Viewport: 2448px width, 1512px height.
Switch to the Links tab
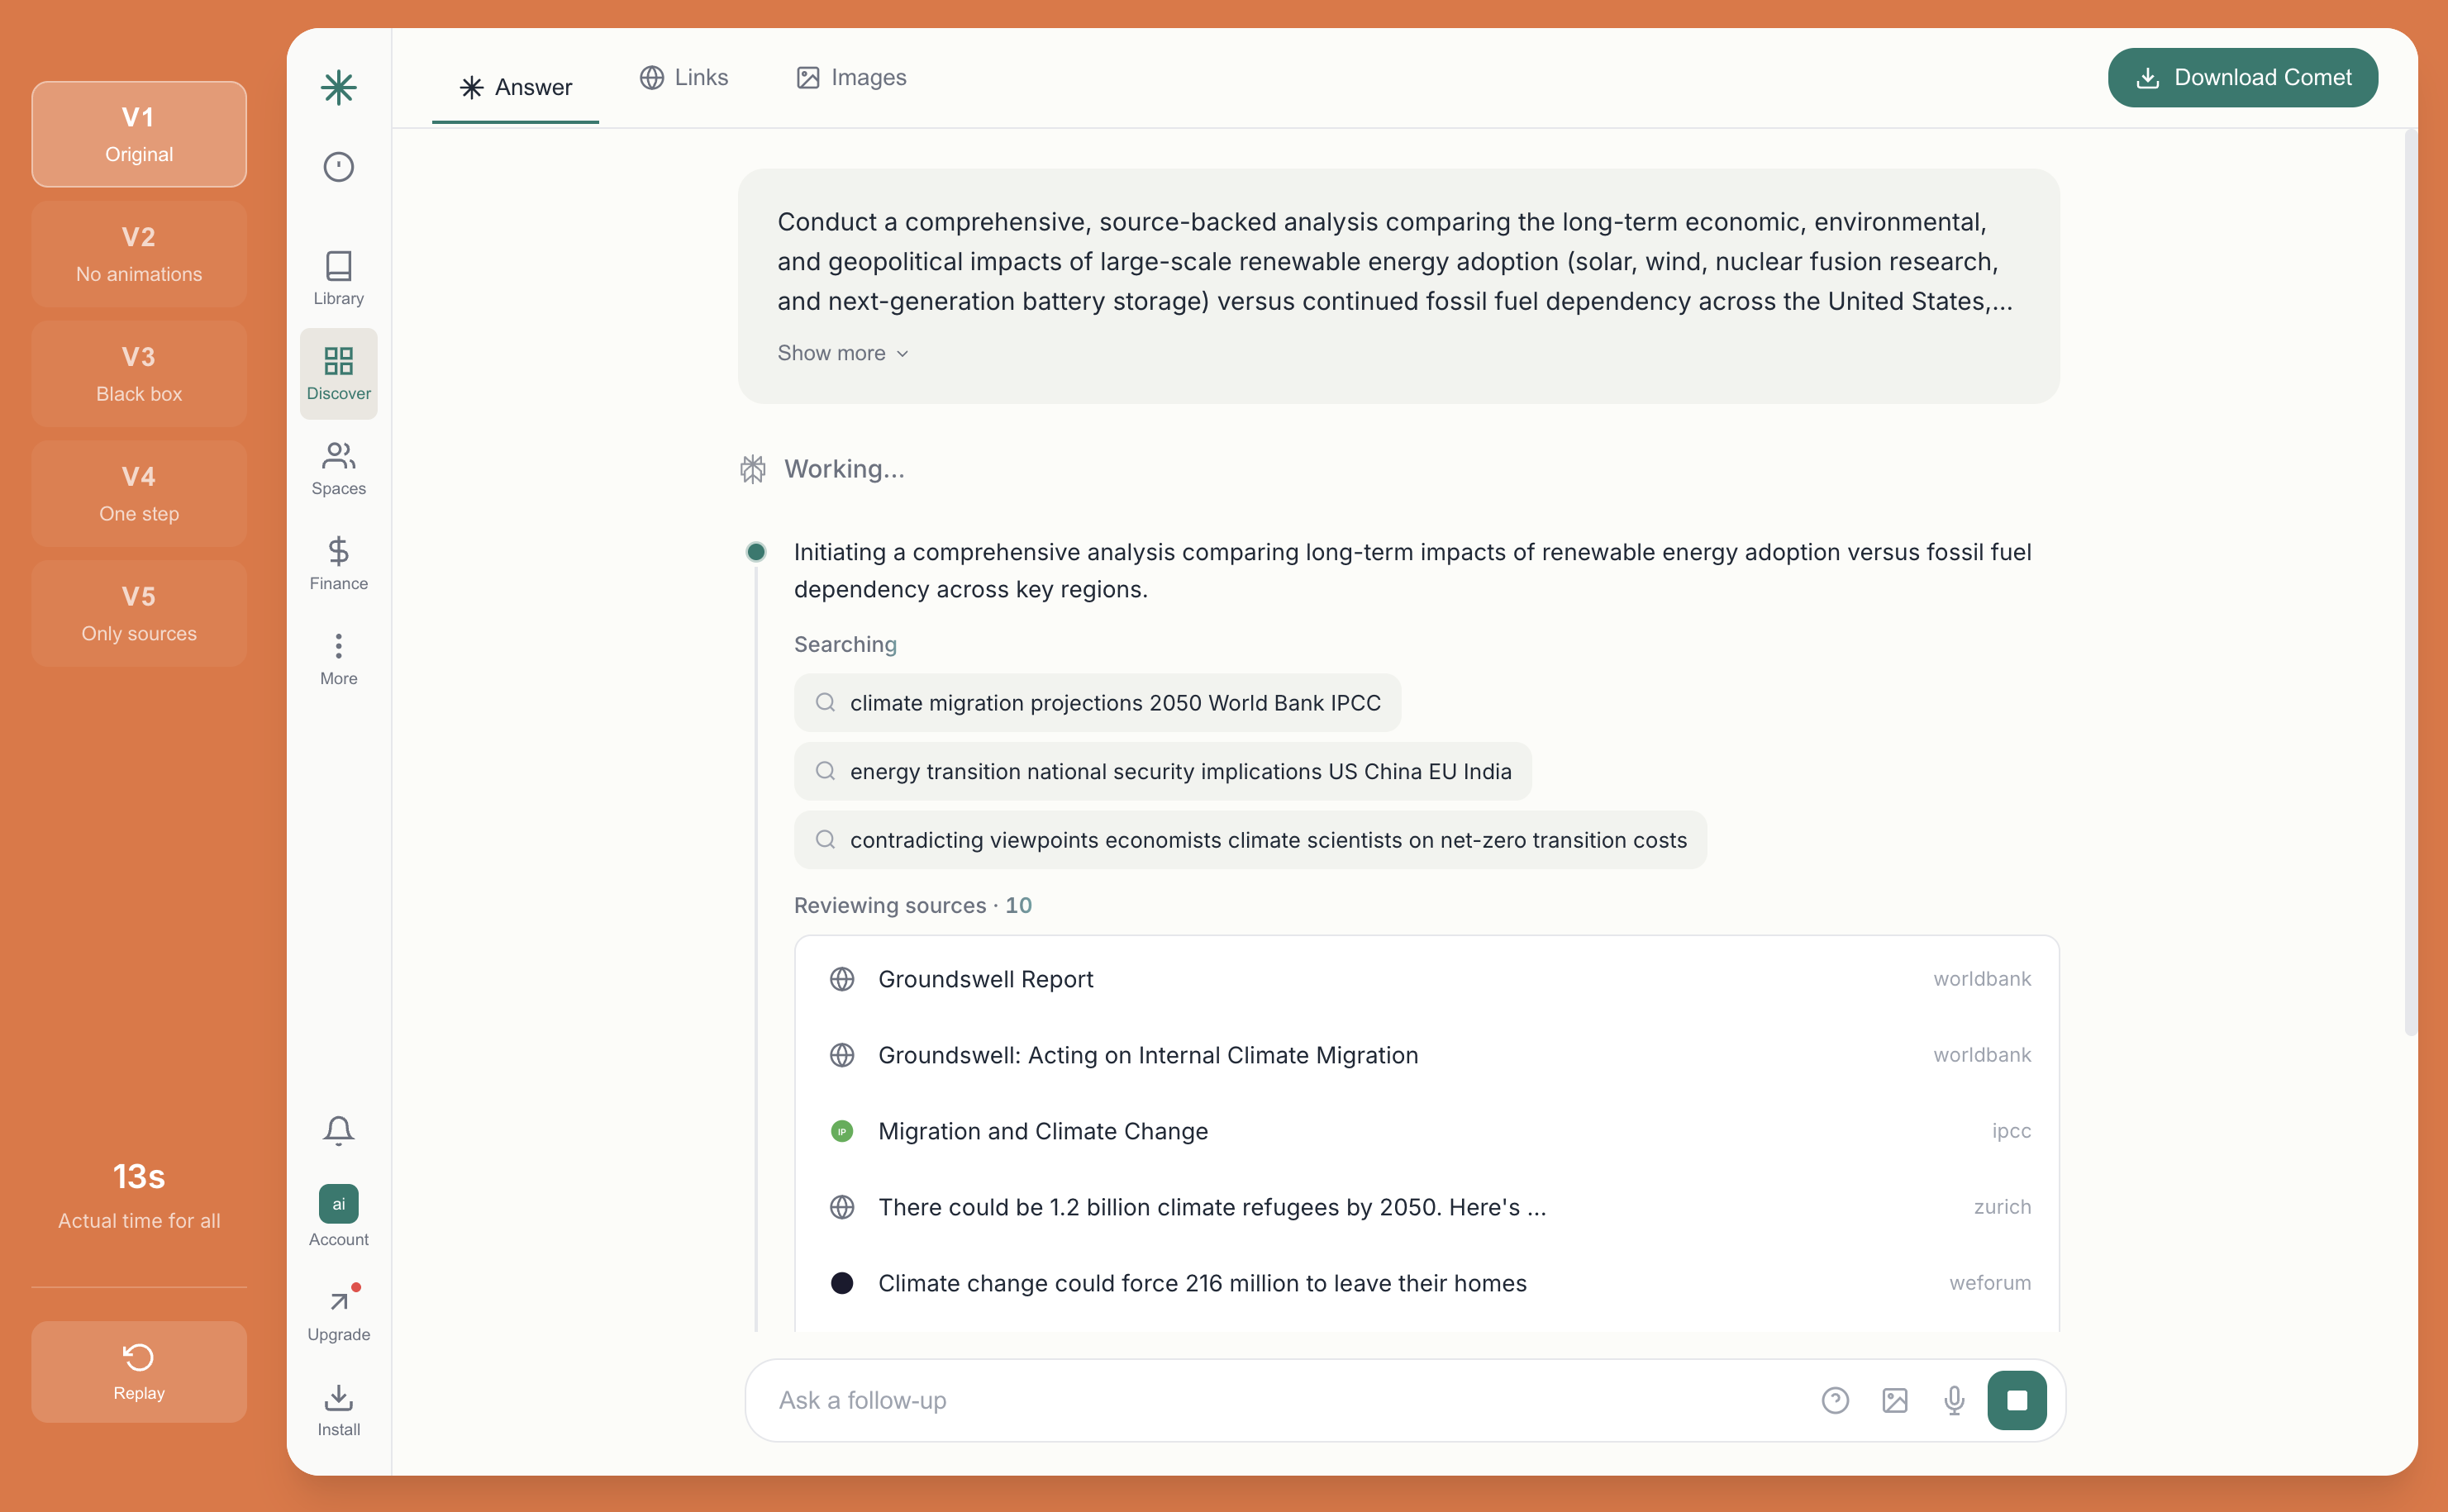click(684, 77)
